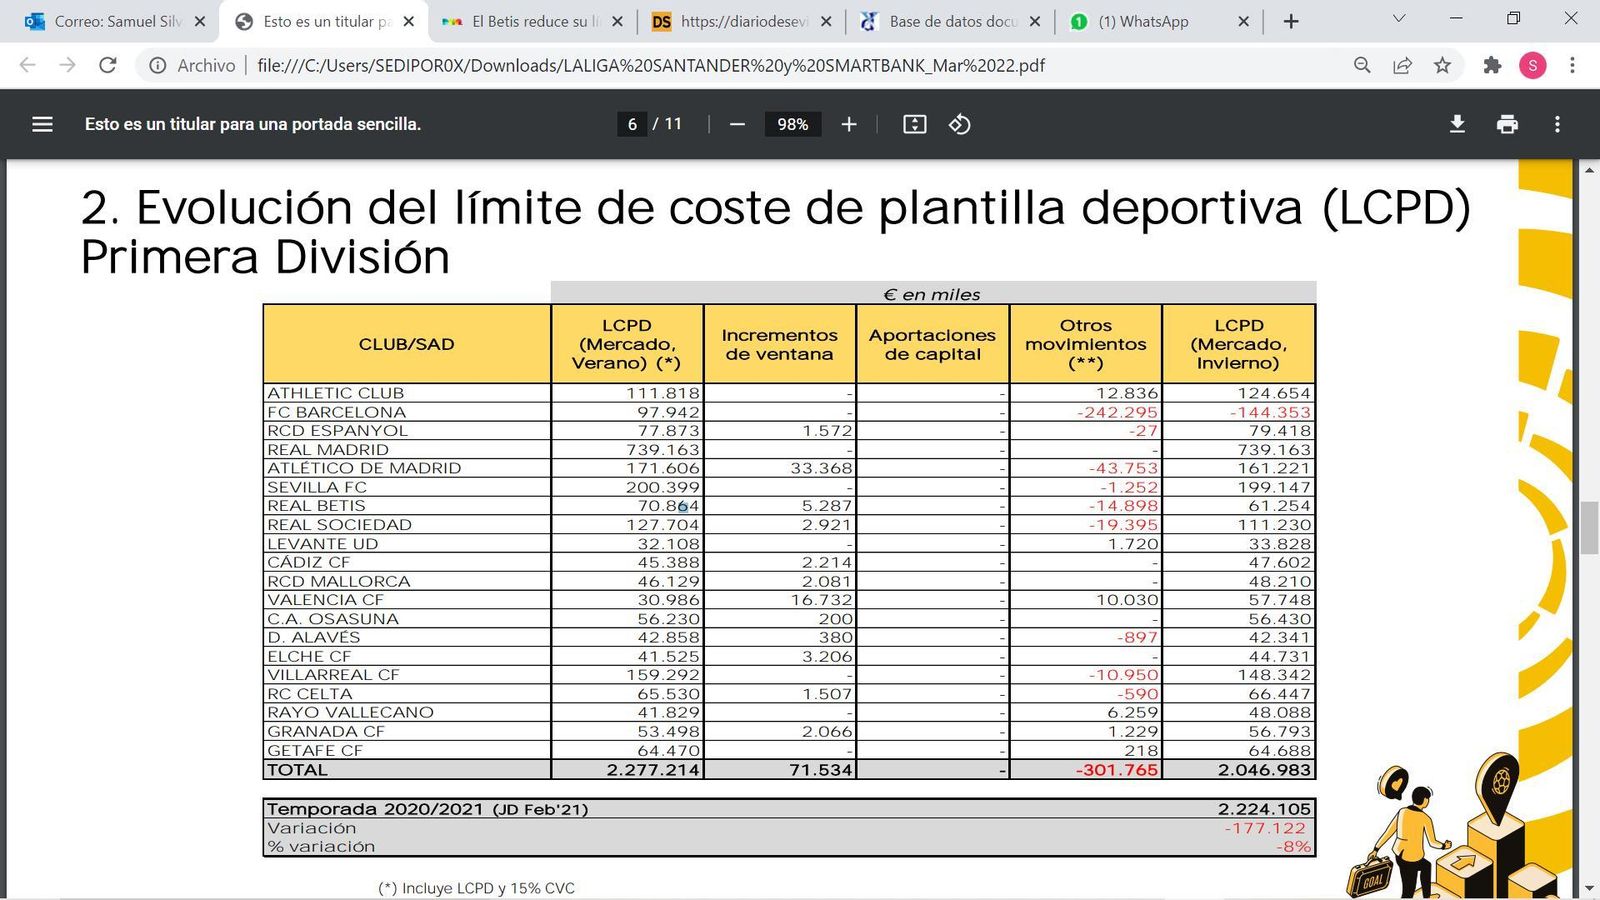Reload the current page

tap(108, 65)
